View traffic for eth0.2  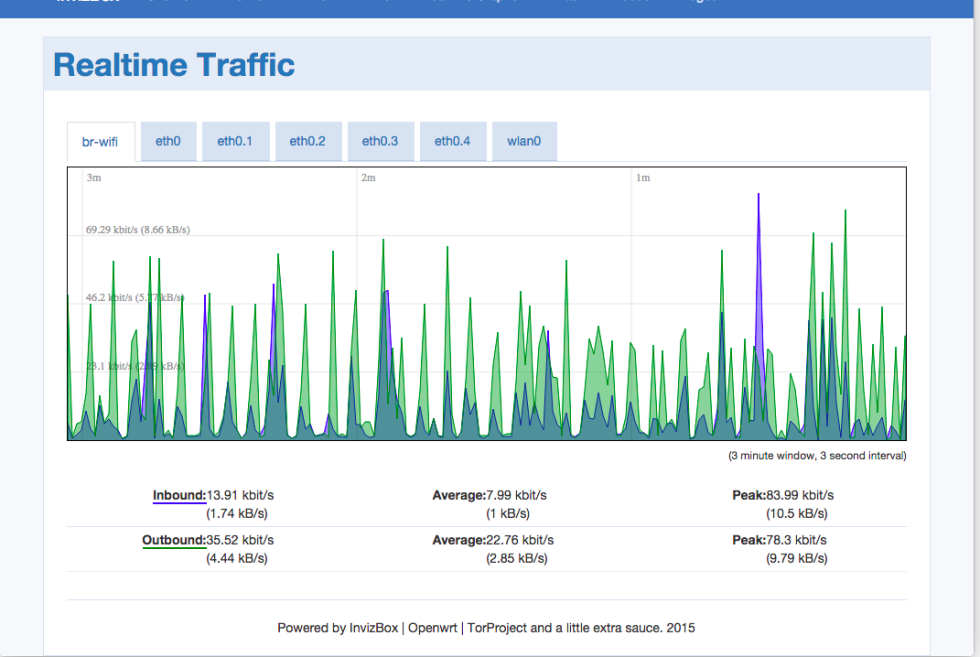pos(308,141)
